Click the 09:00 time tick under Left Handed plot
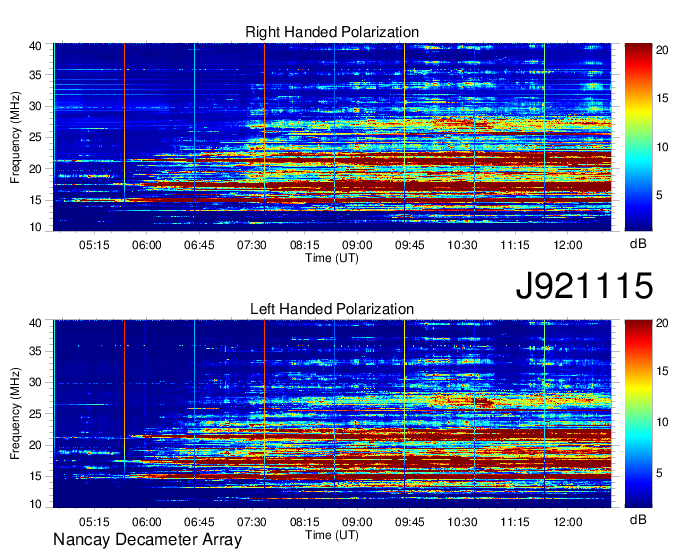680x552 pixels. [357, 522]
